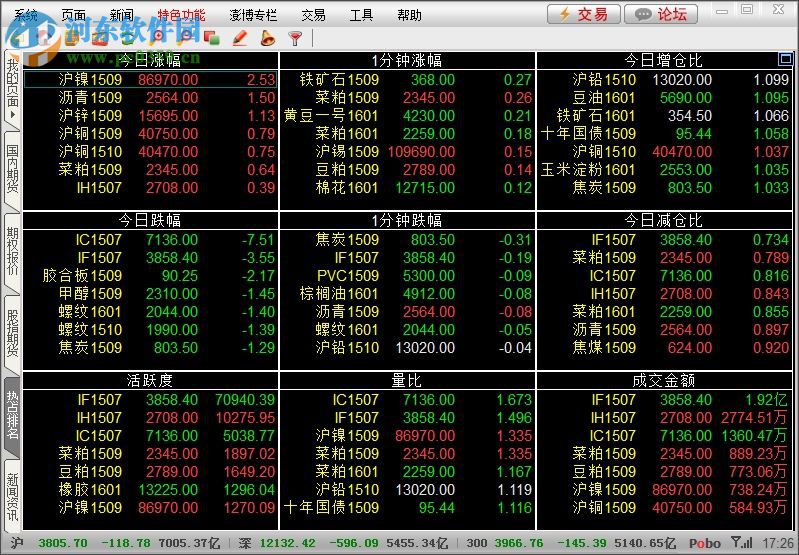The height and width of the screenshot is (555, 799).
Task: Click the 活跃度 panel header
Action: click(x=149, y=380)
